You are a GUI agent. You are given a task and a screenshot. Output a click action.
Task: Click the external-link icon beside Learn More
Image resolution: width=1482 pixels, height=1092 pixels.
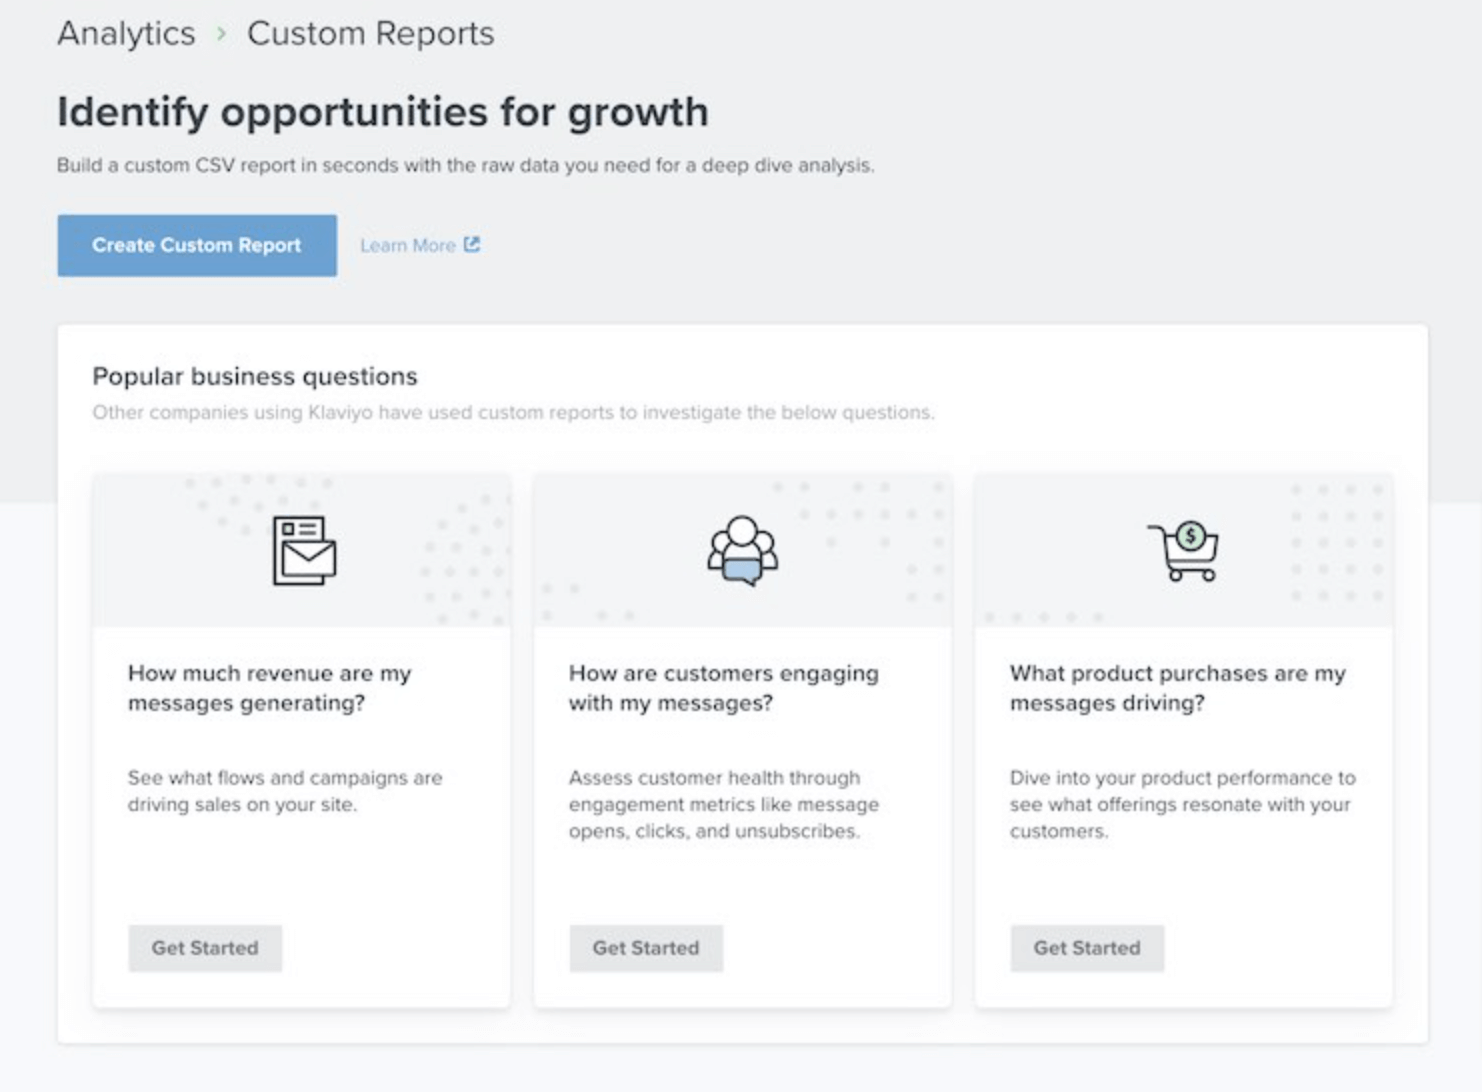coord(472,244)
